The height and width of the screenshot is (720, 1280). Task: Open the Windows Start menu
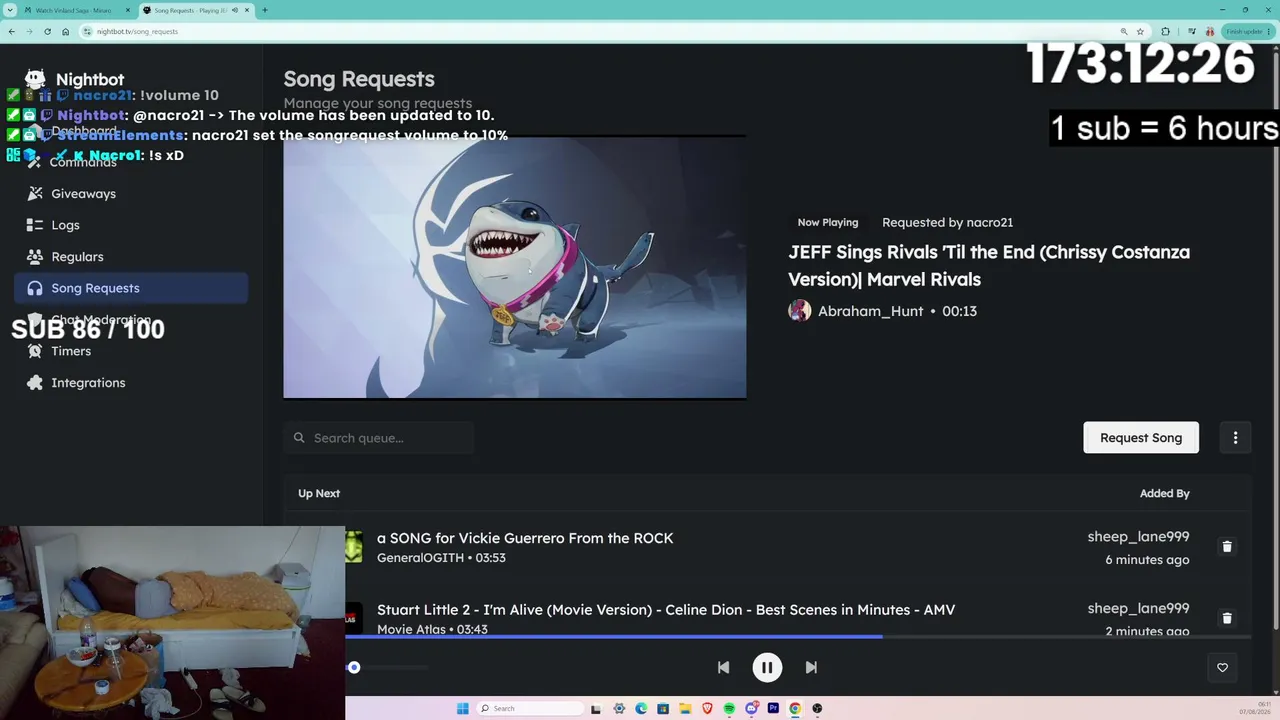(x=462, y=708)
